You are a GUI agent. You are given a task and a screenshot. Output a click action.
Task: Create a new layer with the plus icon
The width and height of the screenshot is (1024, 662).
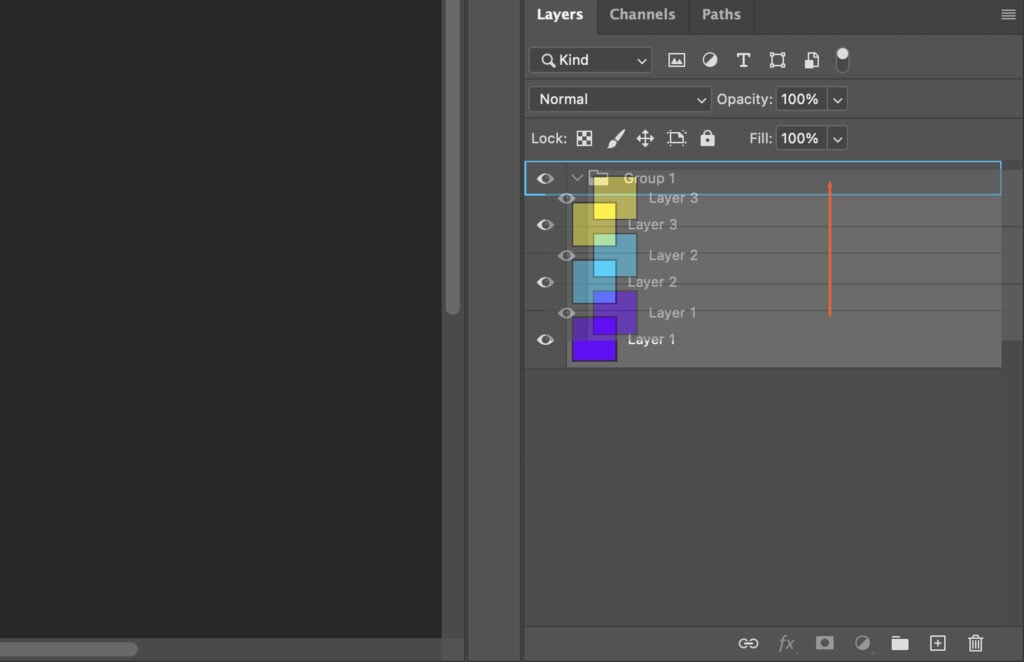(x=938, y=643)
